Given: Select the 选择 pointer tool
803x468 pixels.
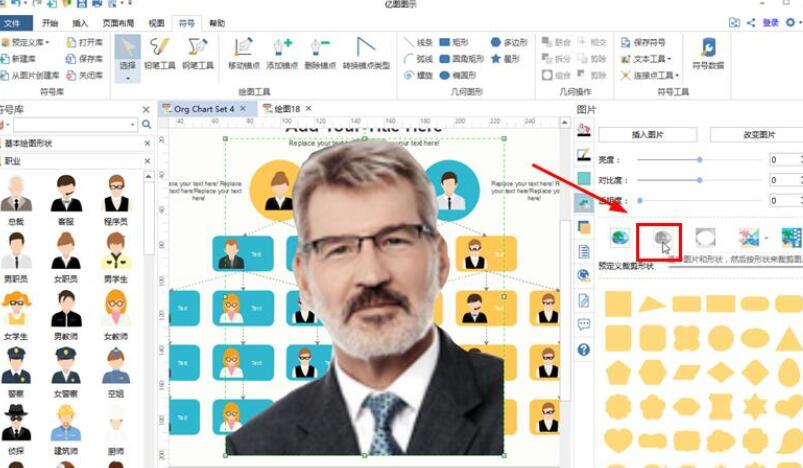Looking at the screenshot, I should pos(128,53).
